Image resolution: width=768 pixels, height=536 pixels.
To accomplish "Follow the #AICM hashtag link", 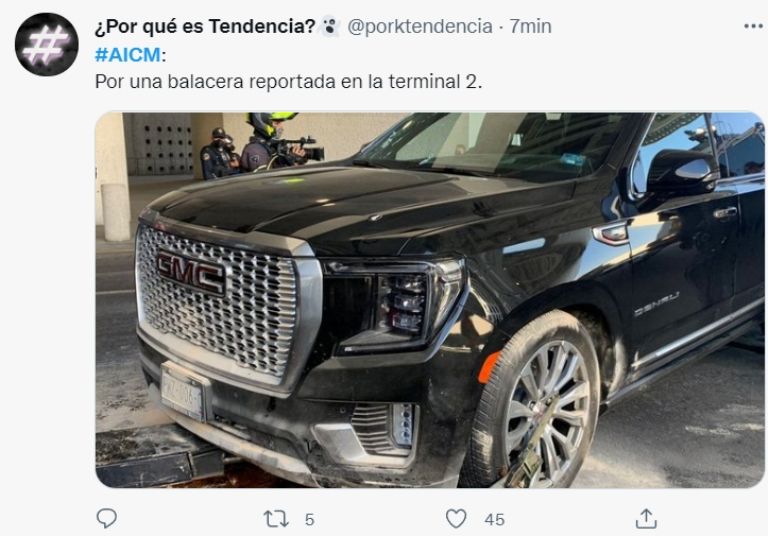I will pos(127,54).
